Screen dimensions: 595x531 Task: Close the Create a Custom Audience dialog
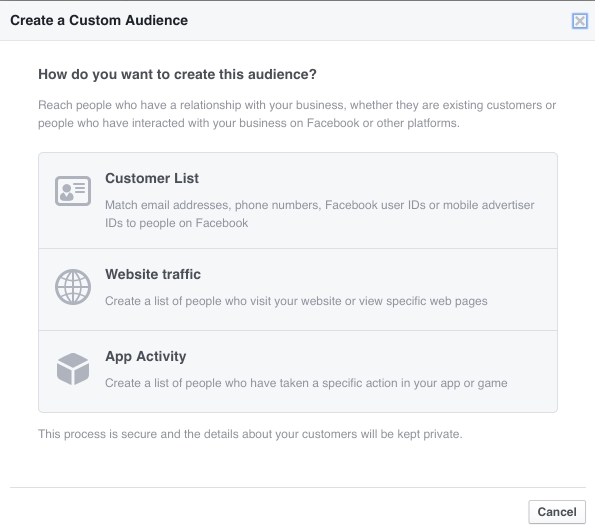[x=579, y=21]
